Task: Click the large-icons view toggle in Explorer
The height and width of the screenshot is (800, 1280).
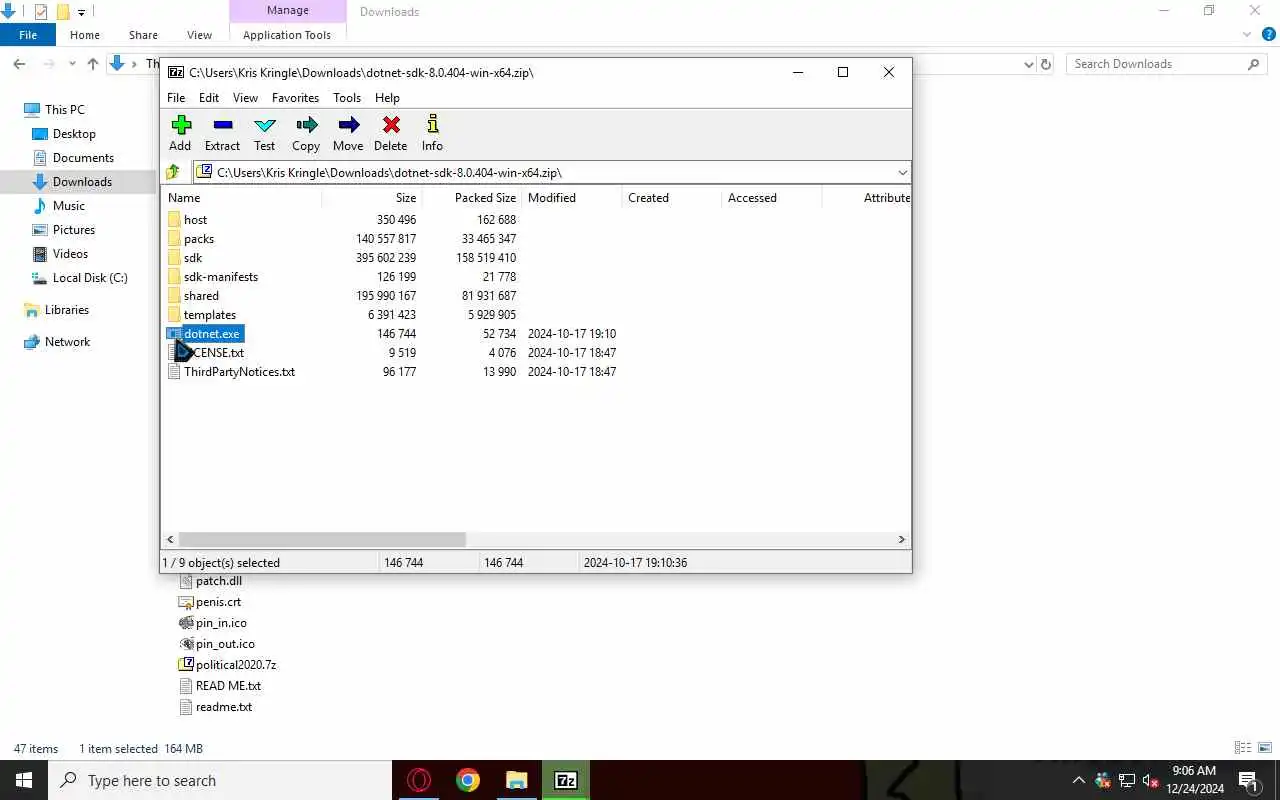Action: (1264, 748)
